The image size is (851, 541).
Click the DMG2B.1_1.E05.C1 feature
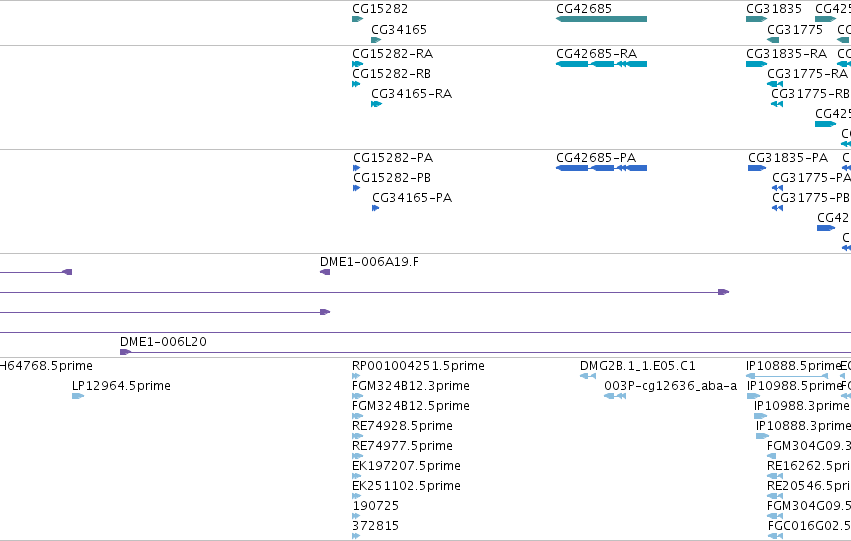pyautogui.click(x=588, y=376)
